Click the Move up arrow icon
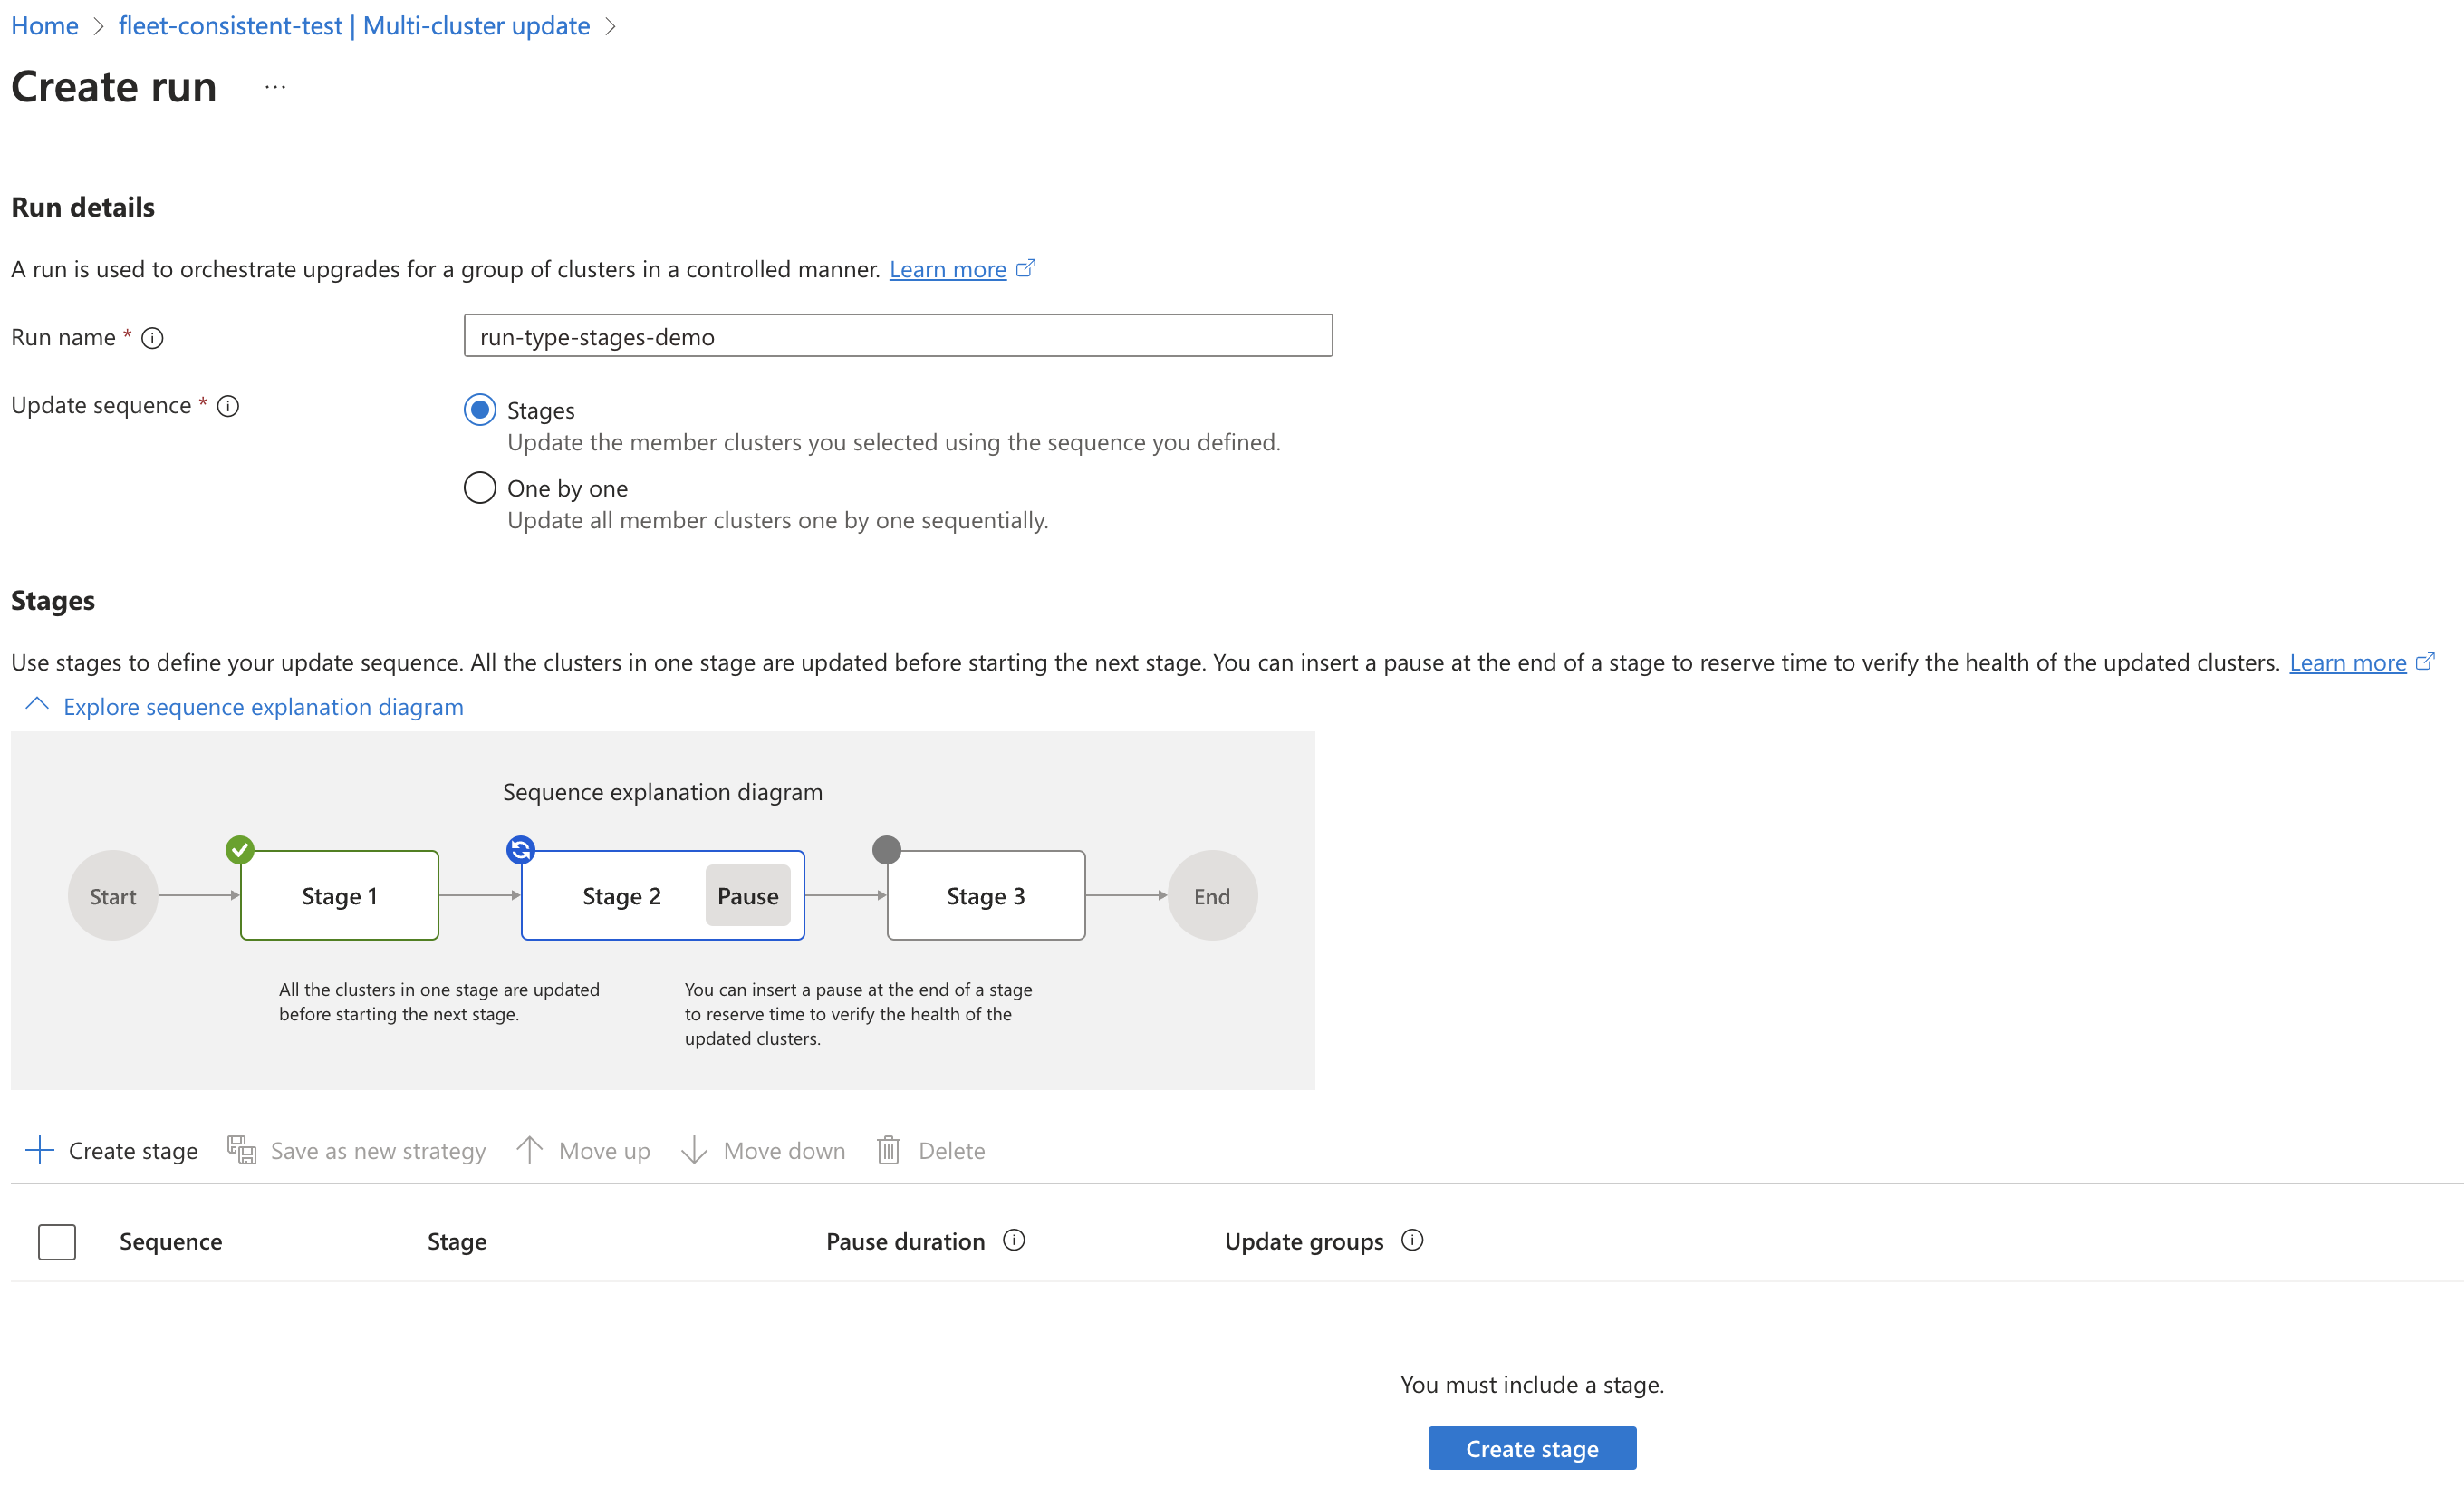This screenshot has width=2464, height=1497. 528,1150
